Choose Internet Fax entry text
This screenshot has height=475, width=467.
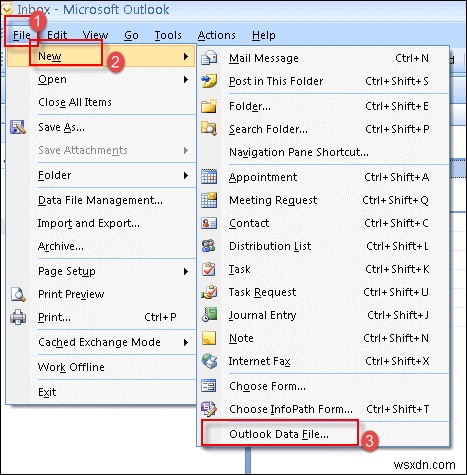(x=259, y=361)
